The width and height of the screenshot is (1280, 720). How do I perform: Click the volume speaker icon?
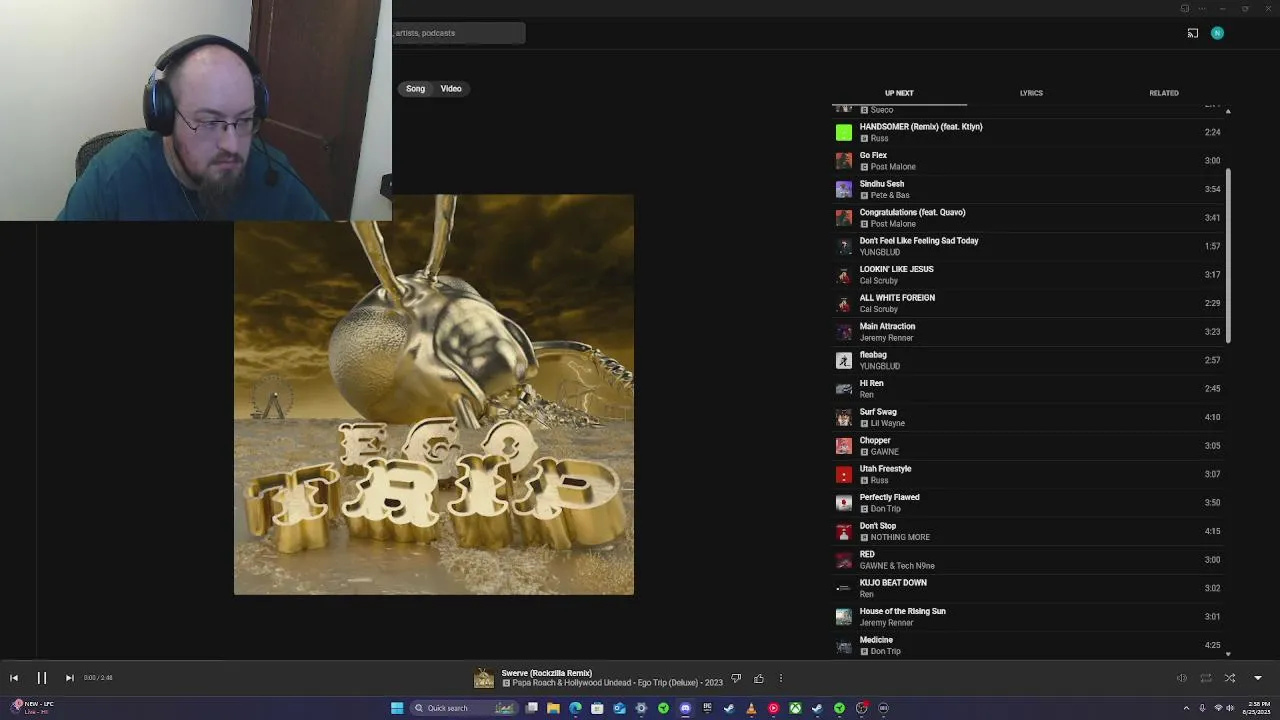click(1181, 678)
